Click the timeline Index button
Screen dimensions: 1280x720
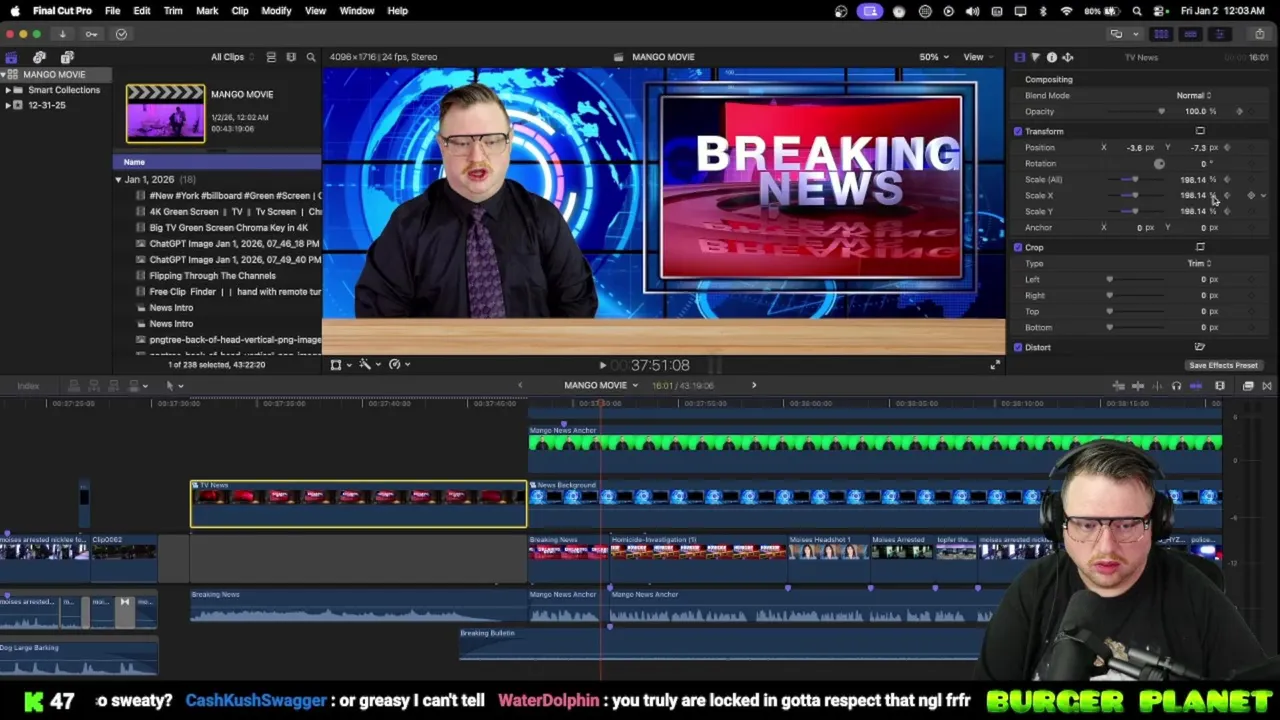pyautogui.click(x=28, y=386)
